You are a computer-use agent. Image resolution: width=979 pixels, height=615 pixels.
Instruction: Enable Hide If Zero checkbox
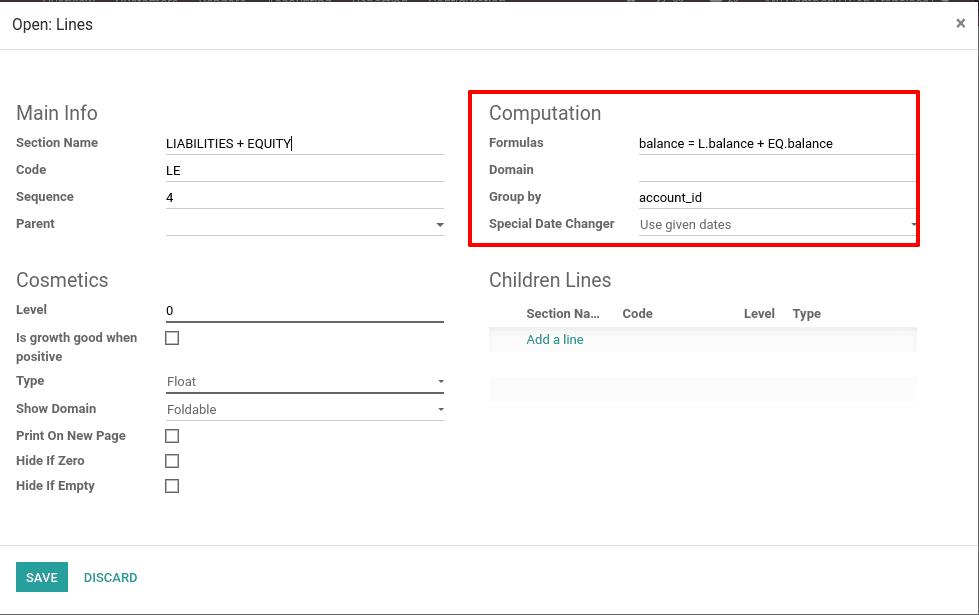click(x=172, y=461)
